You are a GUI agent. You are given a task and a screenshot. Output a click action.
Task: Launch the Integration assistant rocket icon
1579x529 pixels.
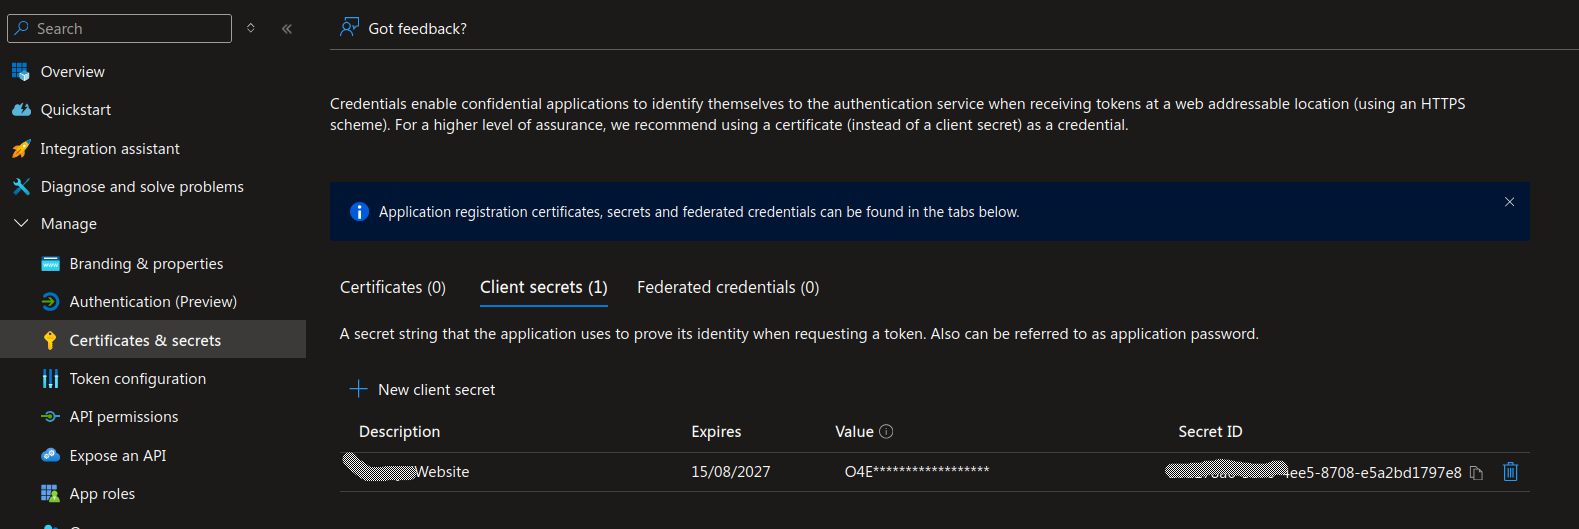click(21, 149)
